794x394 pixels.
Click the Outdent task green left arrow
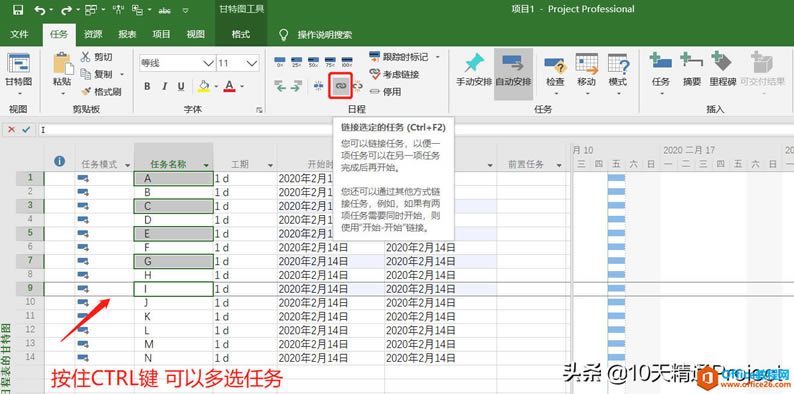click(x=280, y=87)
